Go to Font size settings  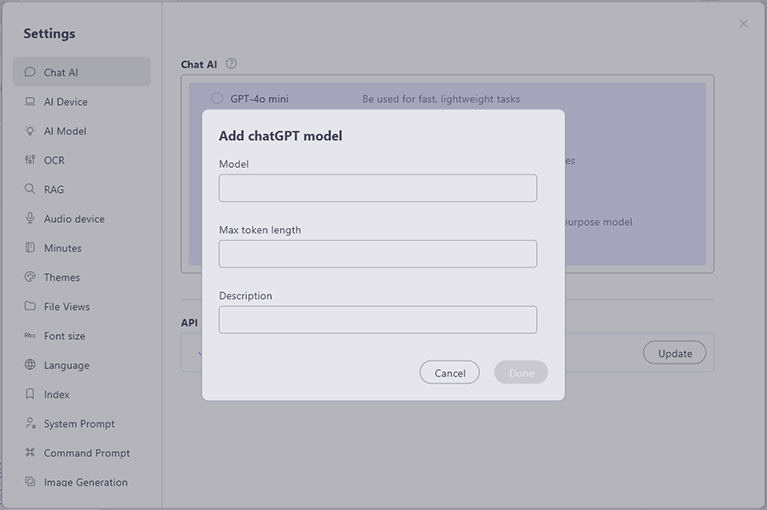pyautogui.click(x=64, y=336)
